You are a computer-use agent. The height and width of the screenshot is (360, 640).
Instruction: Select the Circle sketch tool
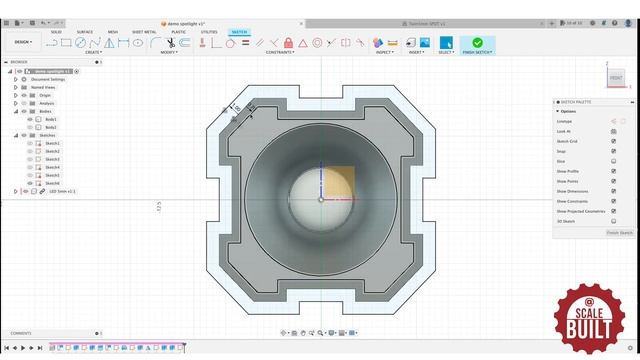(80, 42)
